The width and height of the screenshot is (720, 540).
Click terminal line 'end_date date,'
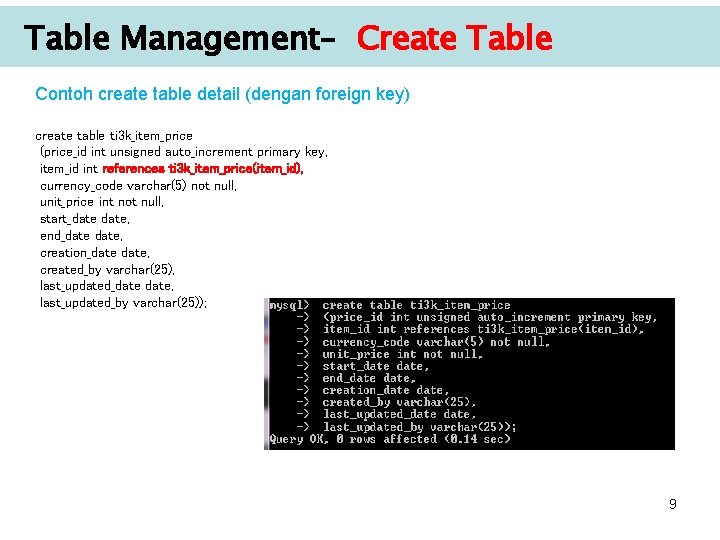coord(369,378)
